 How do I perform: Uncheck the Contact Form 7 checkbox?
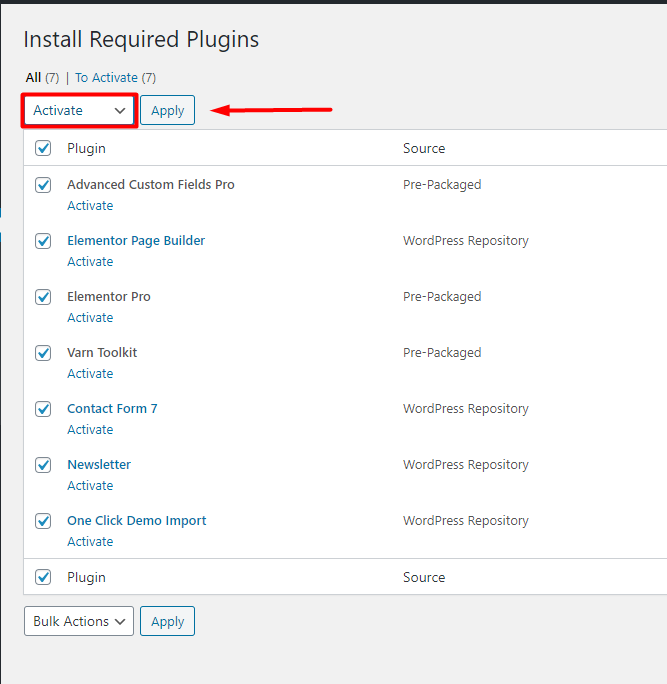[x=43, y=409]
